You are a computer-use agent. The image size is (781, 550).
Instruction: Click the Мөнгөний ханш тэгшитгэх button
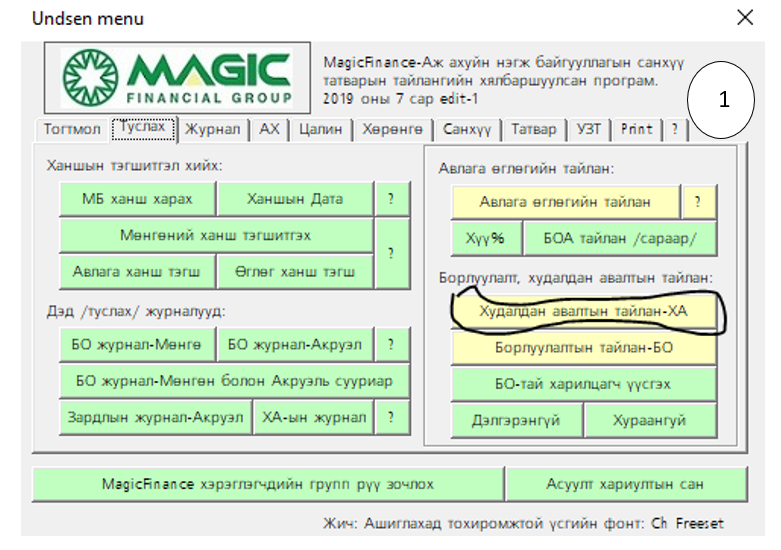(x=216, y=235)
